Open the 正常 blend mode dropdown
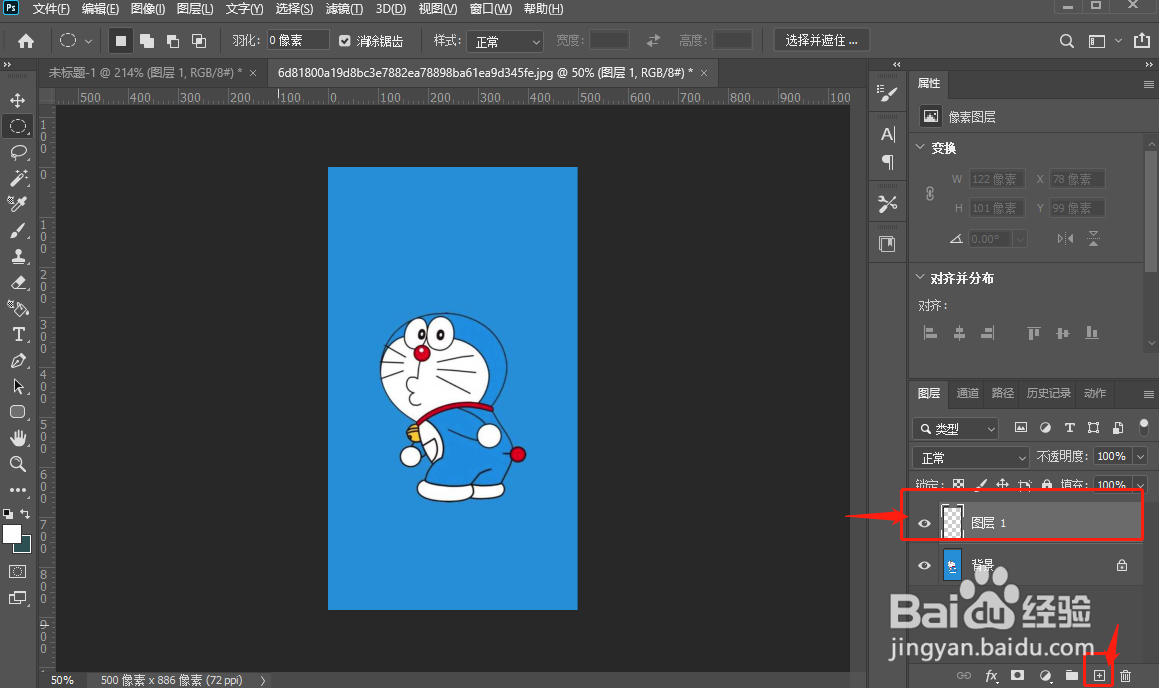Screen dimensions: 1159x688 click(971, 457)
